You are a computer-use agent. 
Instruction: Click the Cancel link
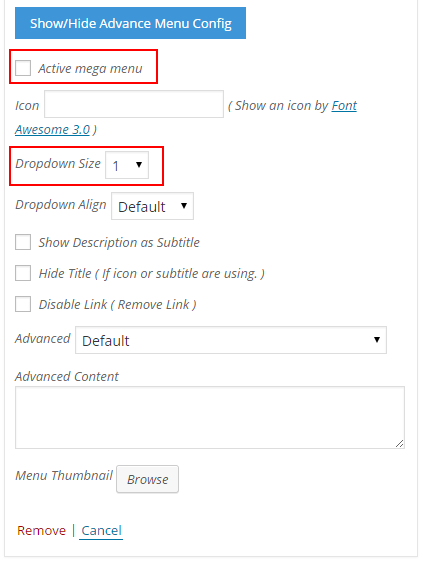tap(101, 530)
